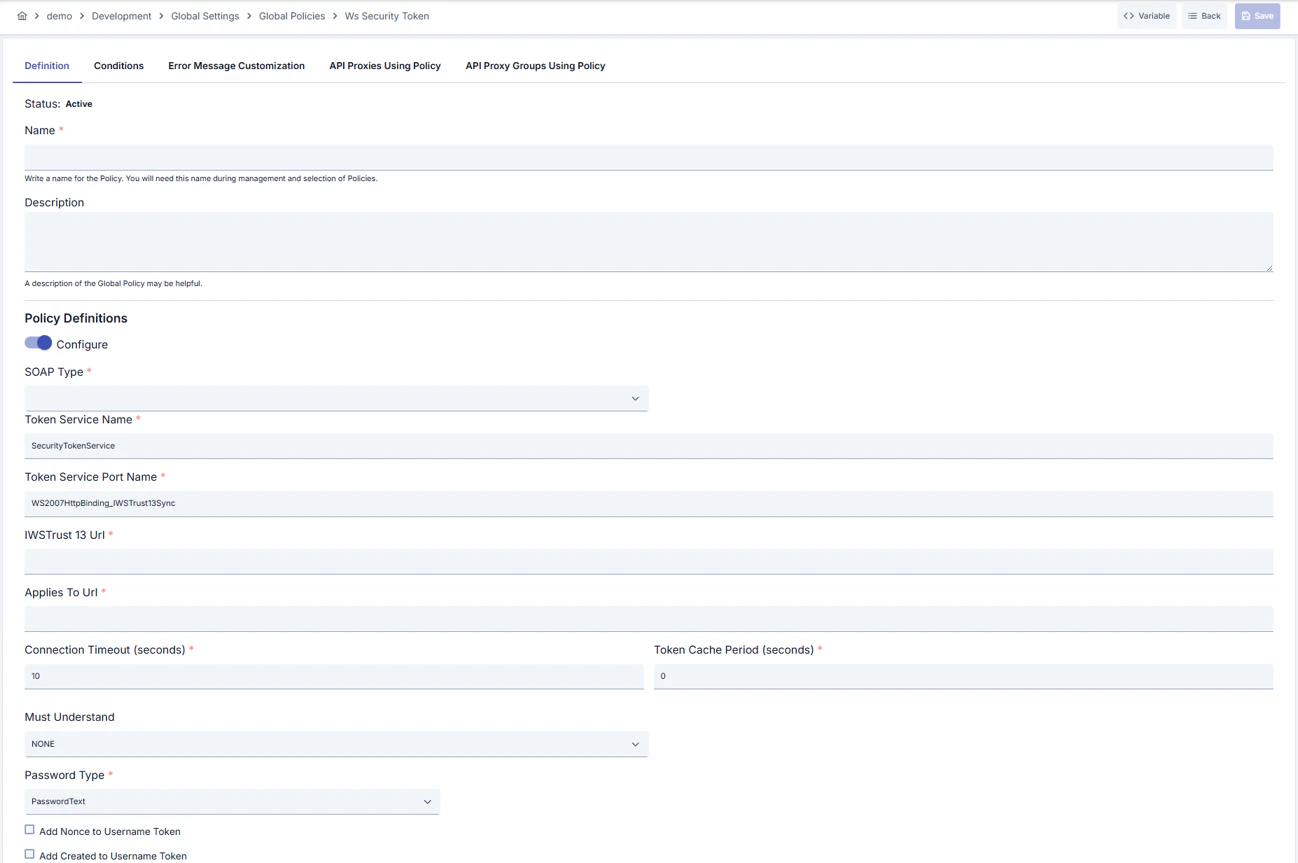Focus the Applies To Url field
The width and height of the screenshot is (1298, 863).
point(649,618)
